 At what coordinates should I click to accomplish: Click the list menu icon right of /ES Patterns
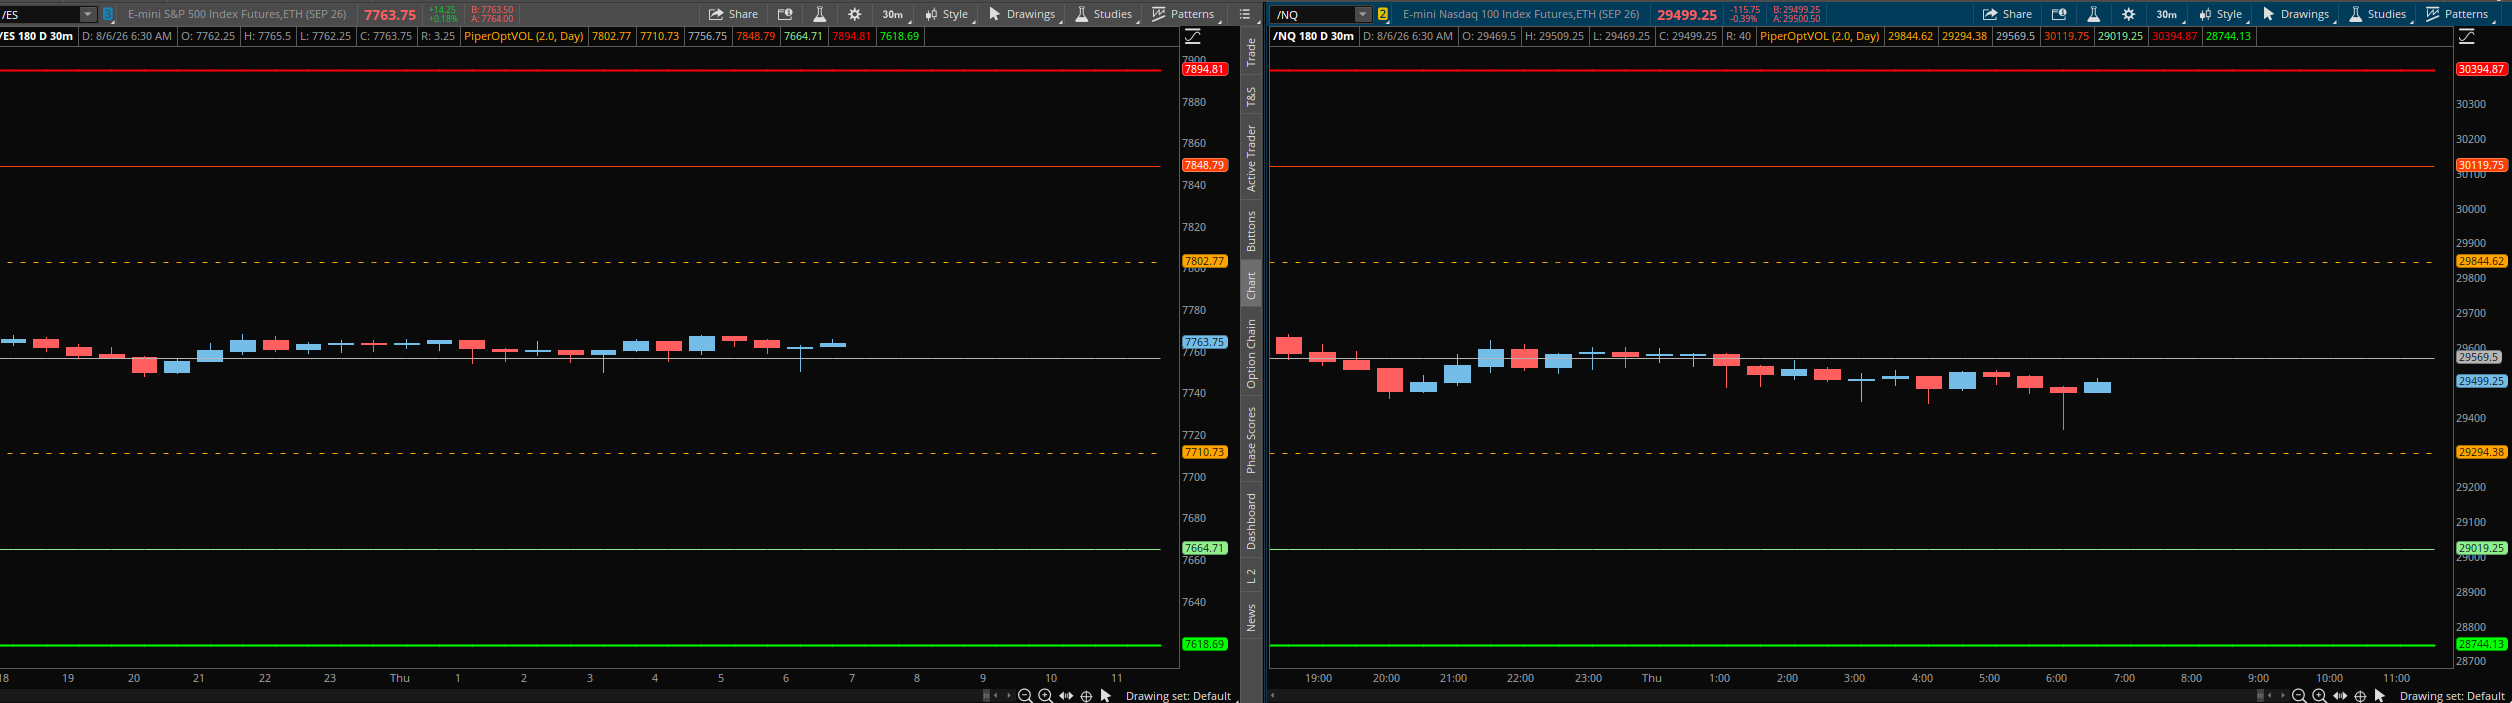(x=1245, y=14)
